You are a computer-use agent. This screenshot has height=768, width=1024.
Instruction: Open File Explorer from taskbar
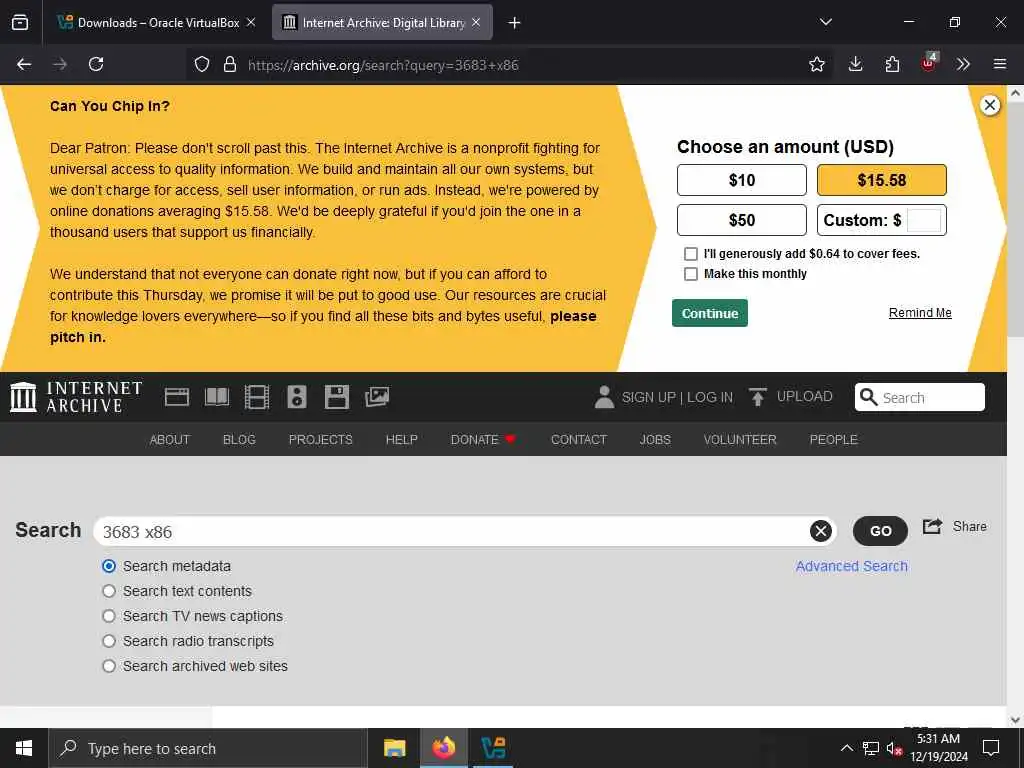point(394,748)
